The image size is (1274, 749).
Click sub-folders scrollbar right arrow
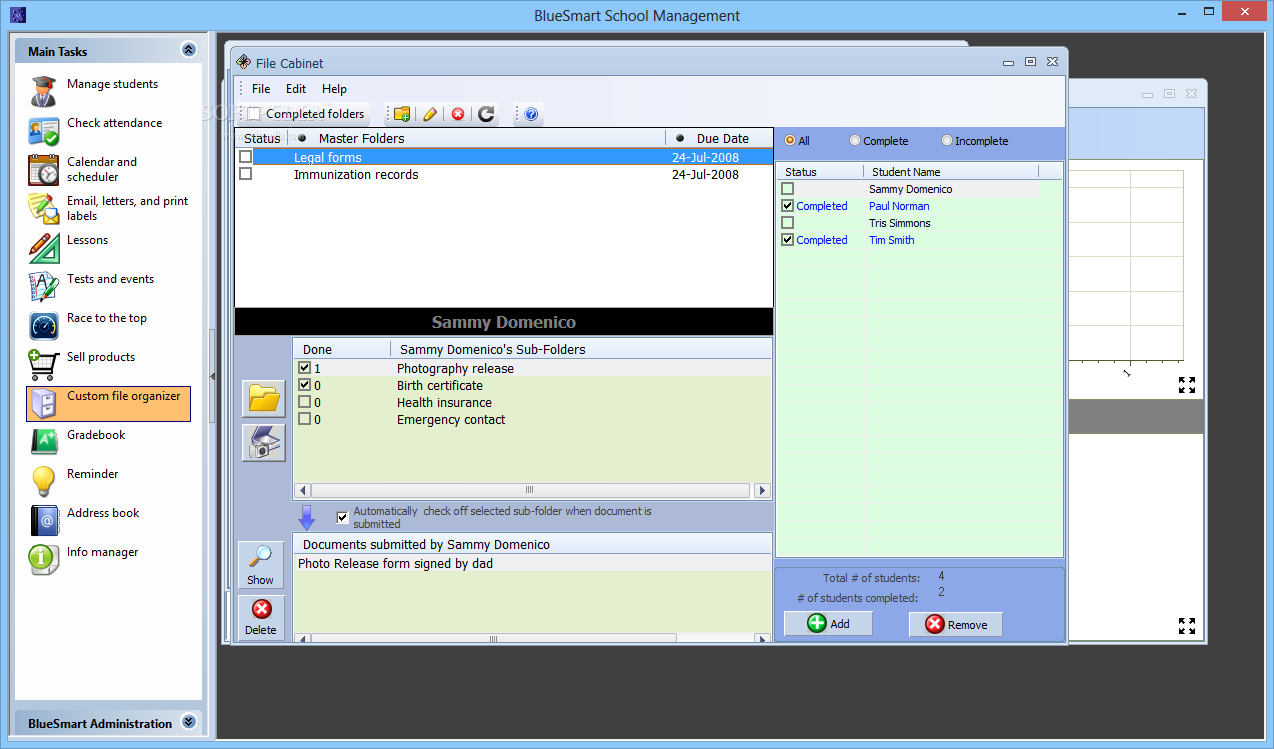click(x=762, y=491)
